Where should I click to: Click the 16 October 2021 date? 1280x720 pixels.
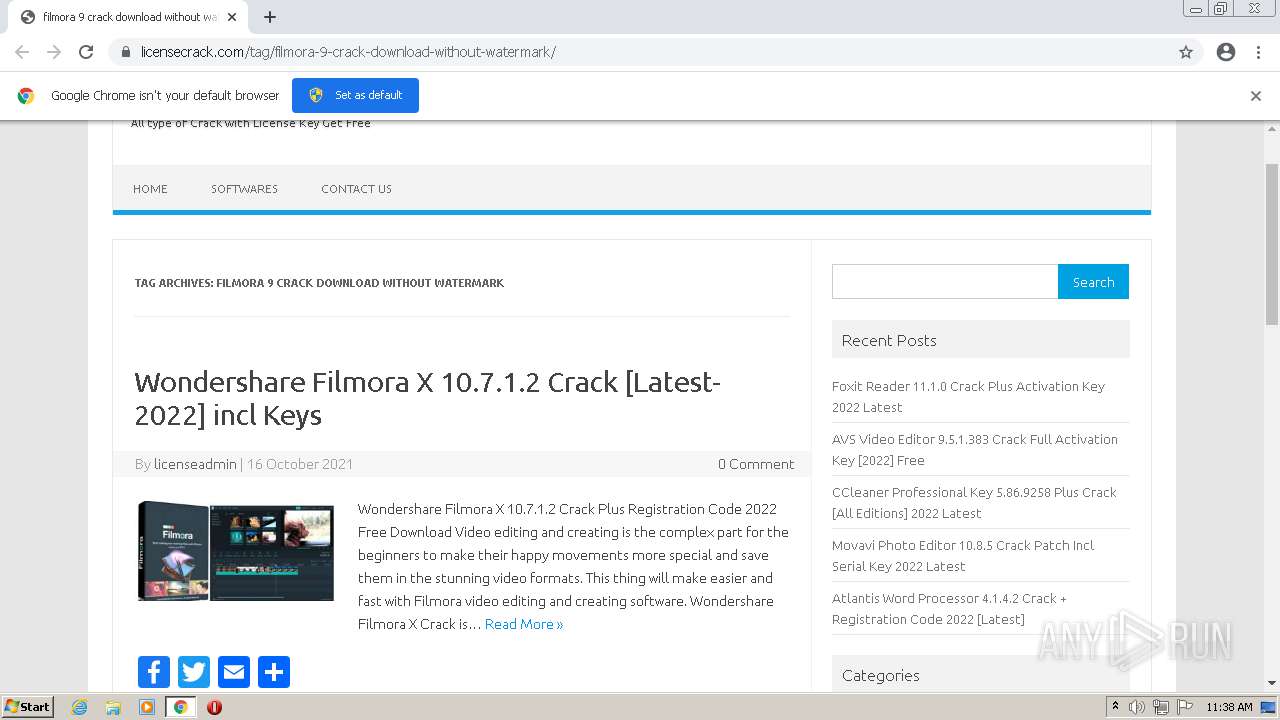(x=300, y=464)
